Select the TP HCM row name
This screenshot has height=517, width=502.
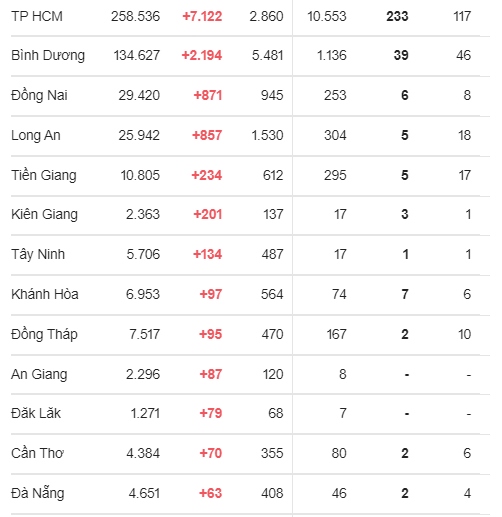click(37, 16)
